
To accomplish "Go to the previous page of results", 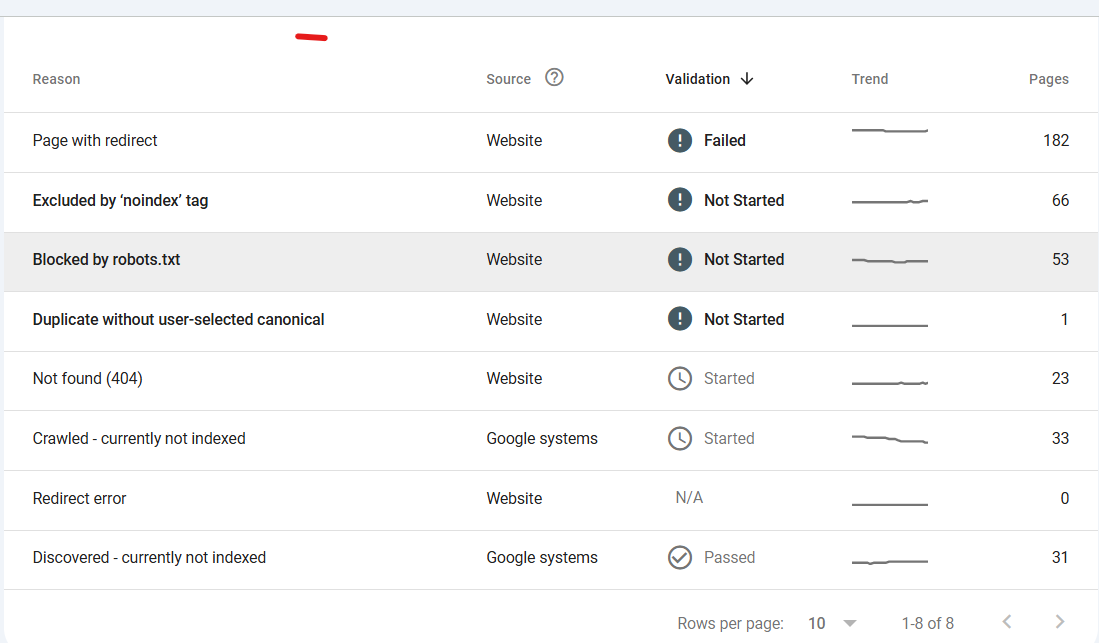I will pyautogui.click(x=1008, y=622).
